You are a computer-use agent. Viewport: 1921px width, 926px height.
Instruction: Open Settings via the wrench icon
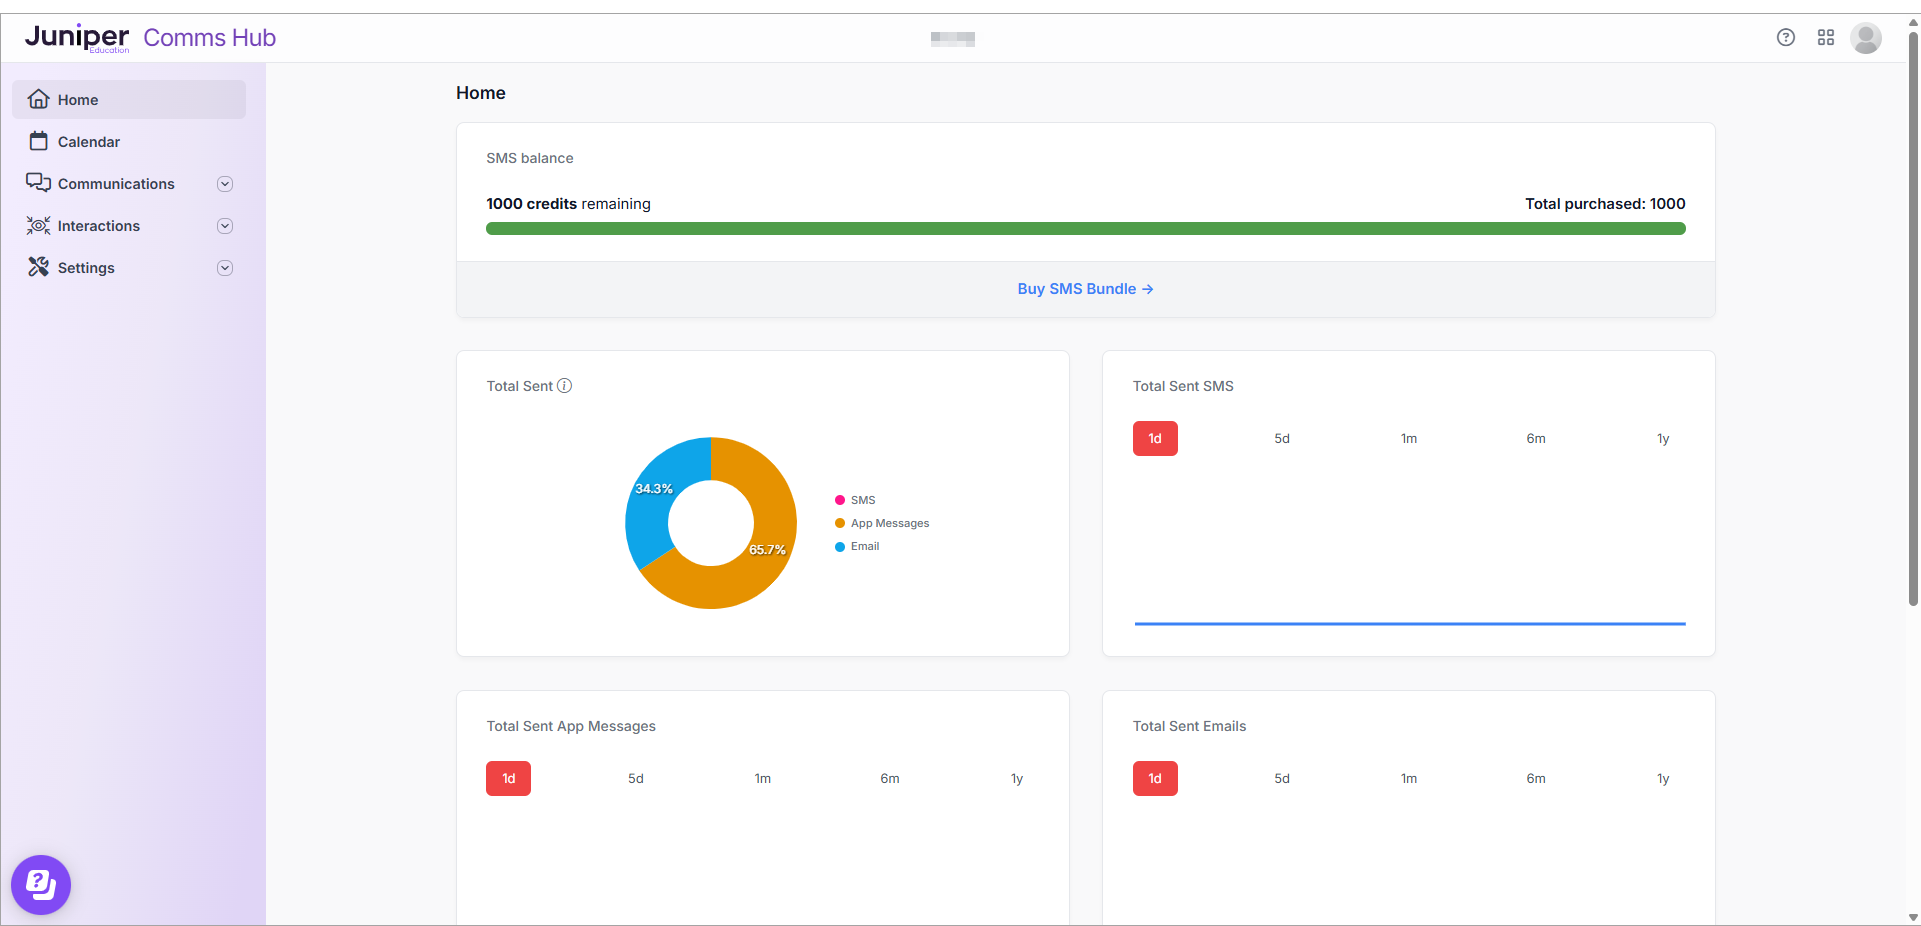point(38,267)
